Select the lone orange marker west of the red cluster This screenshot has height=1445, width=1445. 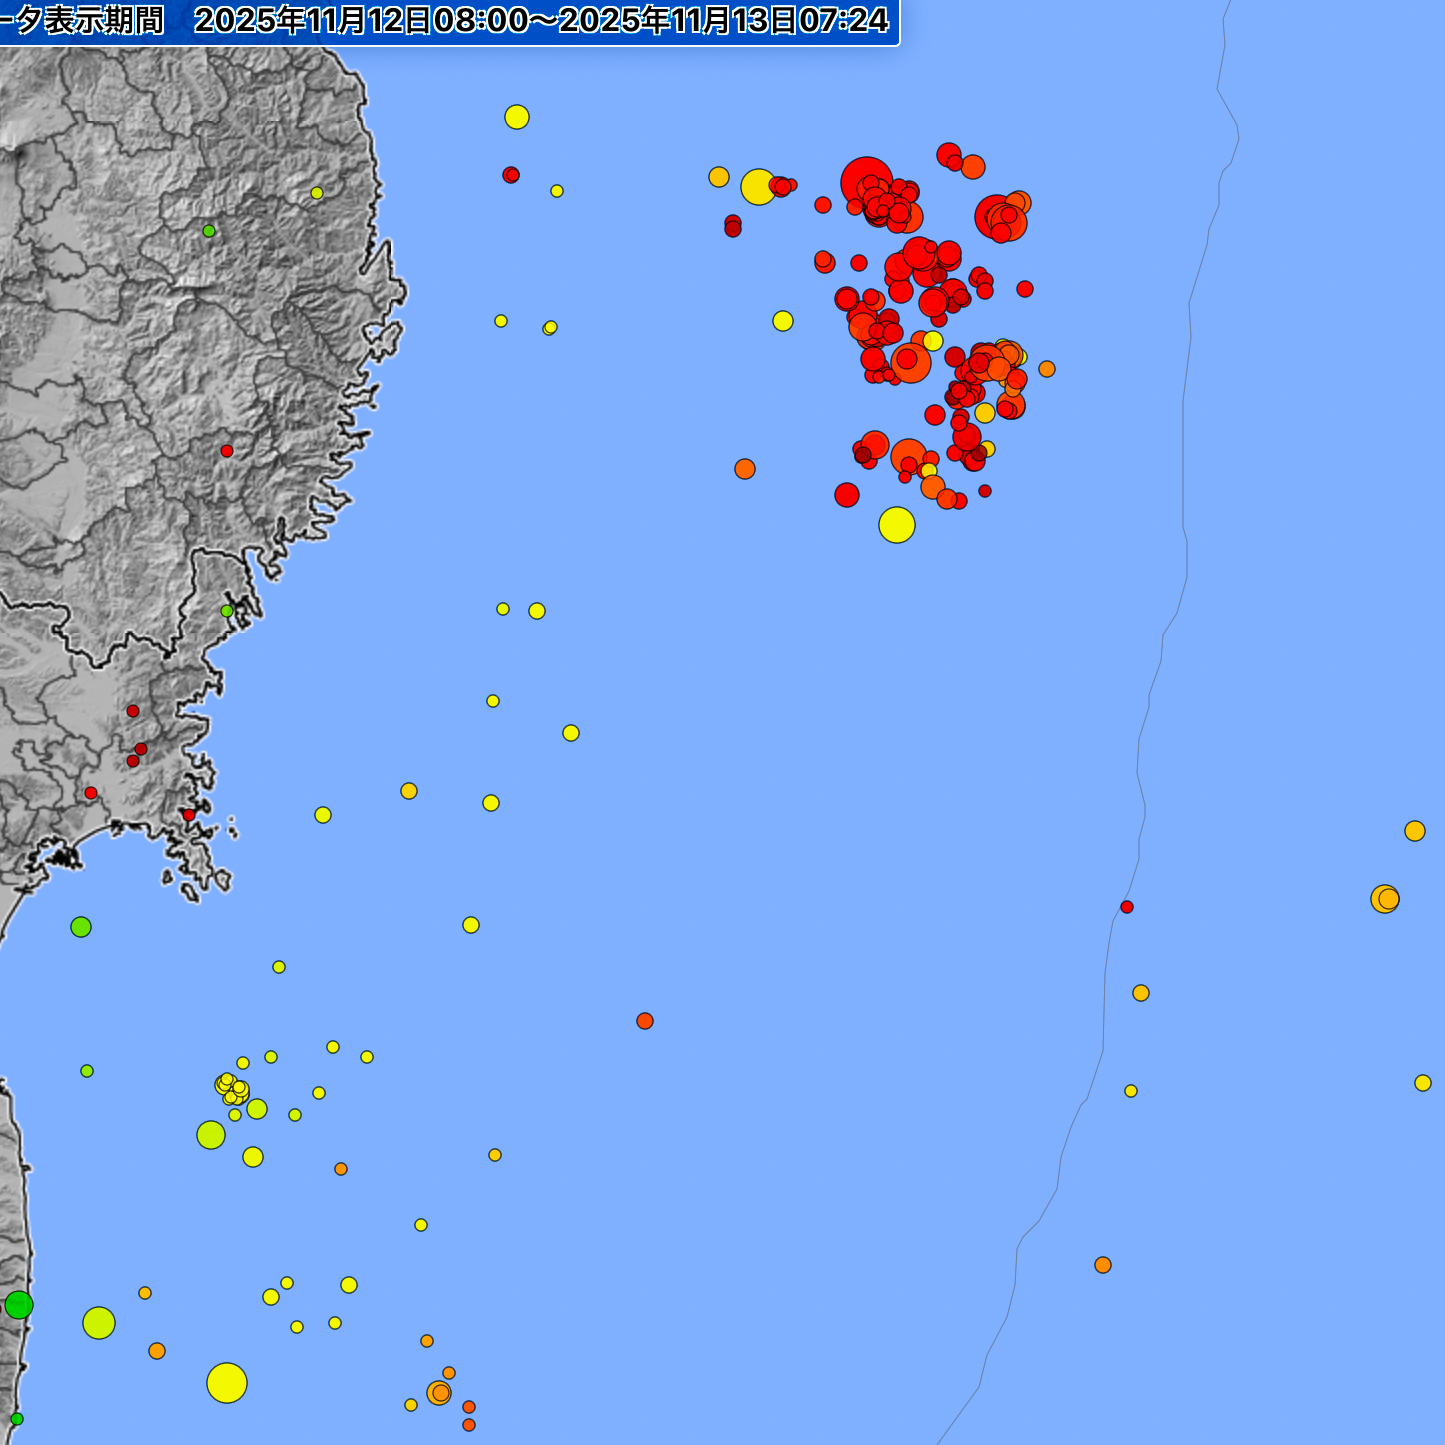point(745,469)
